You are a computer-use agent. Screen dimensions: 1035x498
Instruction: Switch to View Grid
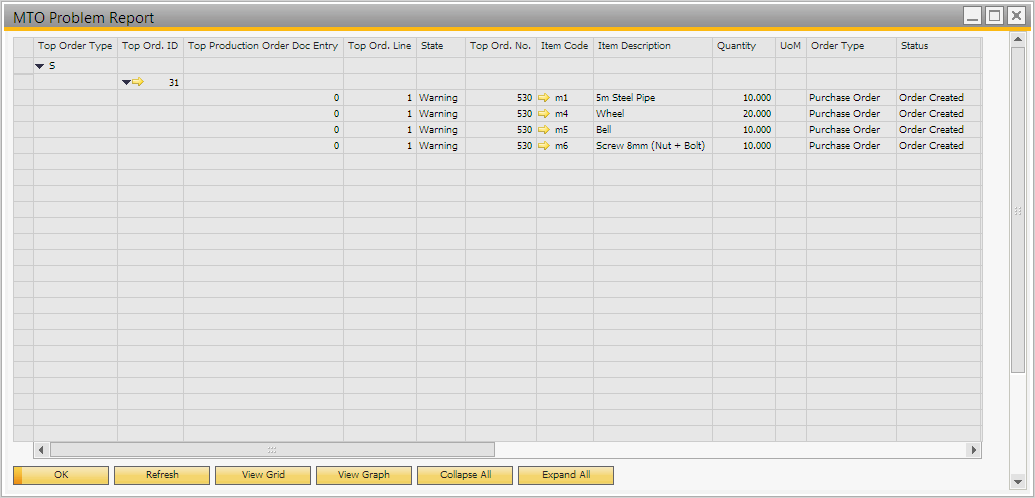[x=263, y=475]
